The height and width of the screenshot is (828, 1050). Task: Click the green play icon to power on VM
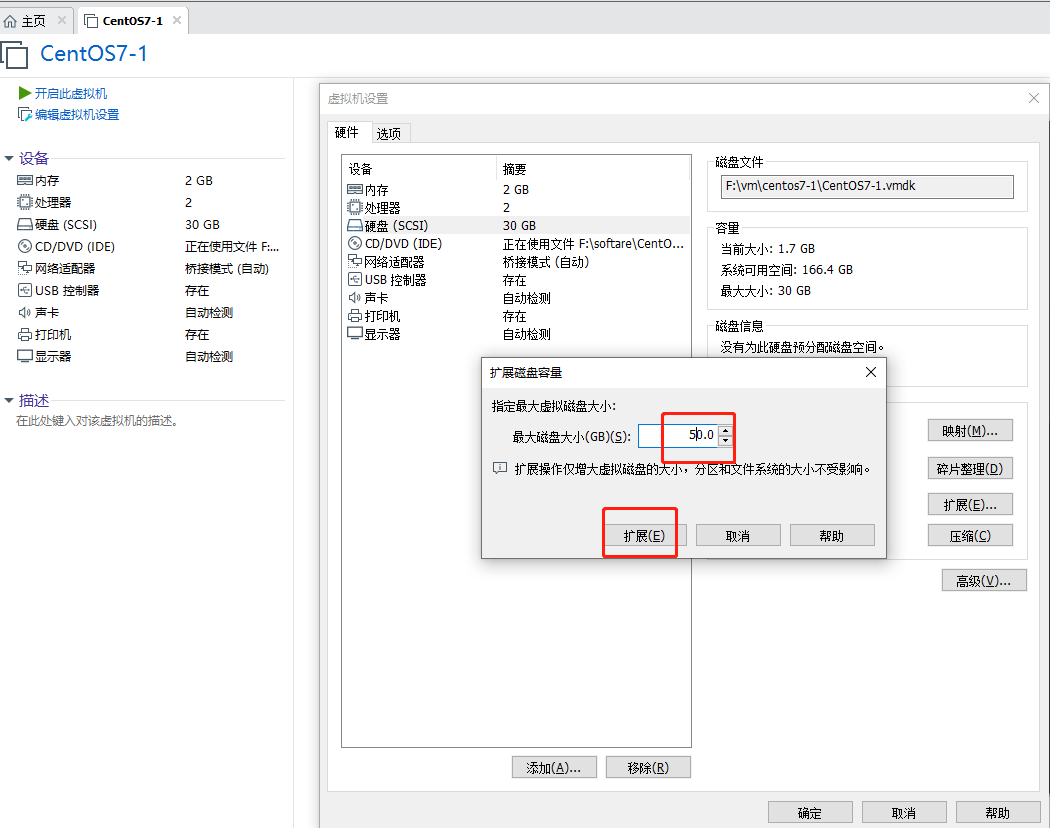click(25, 93)
